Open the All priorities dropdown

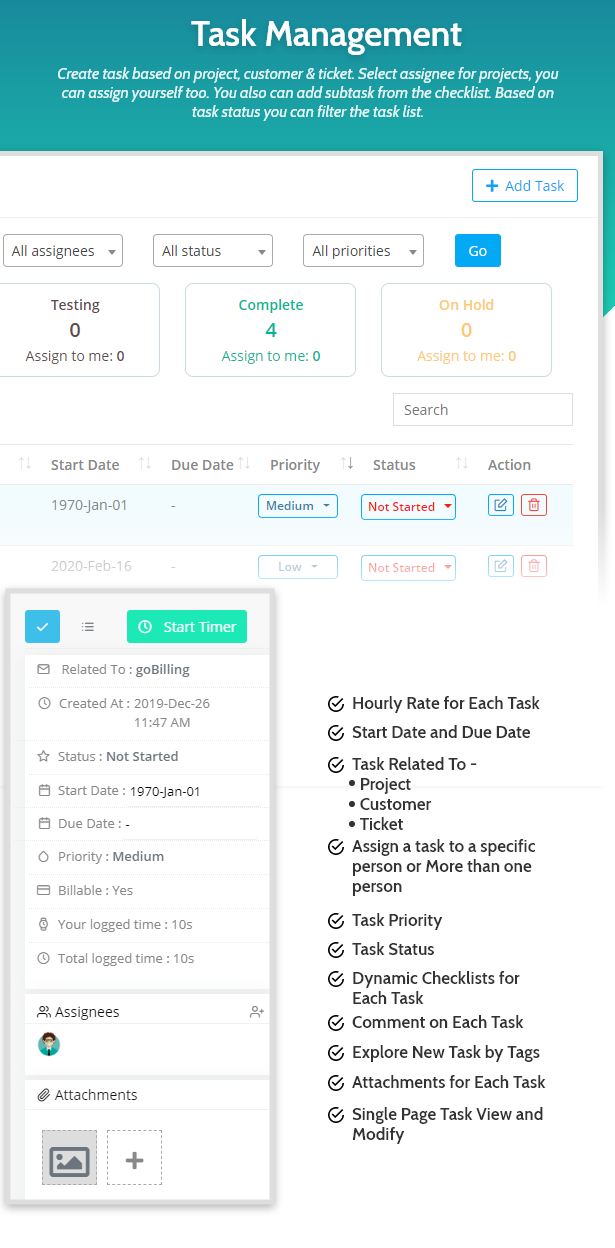pyautogui.click(x=363, y=251)
